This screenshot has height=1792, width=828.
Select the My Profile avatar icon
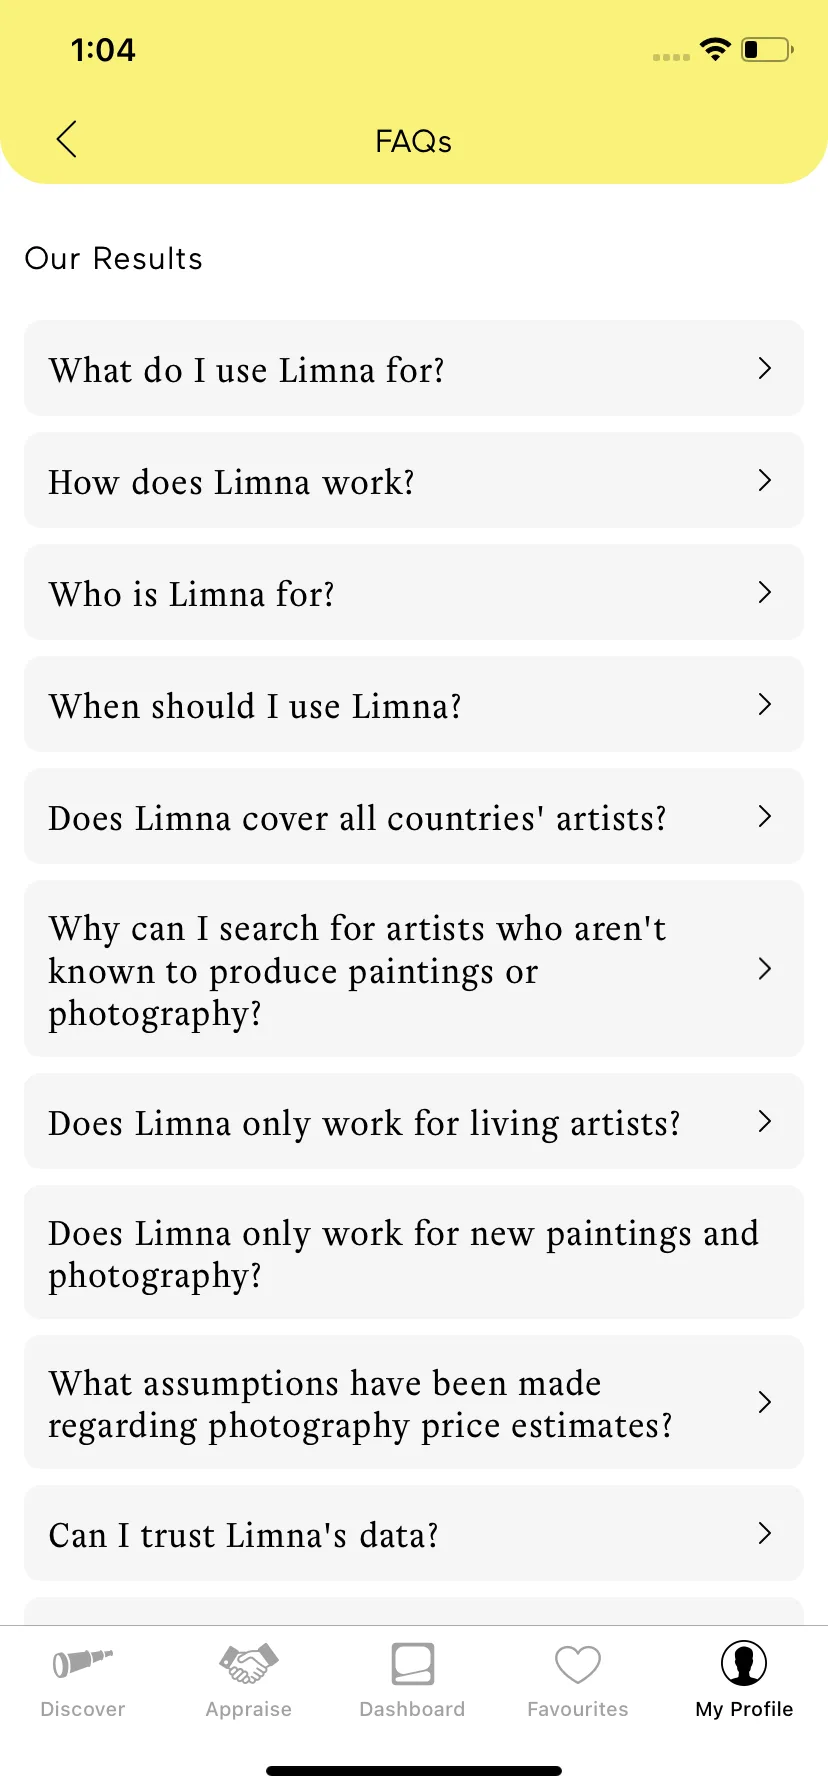click(744, 1663)
